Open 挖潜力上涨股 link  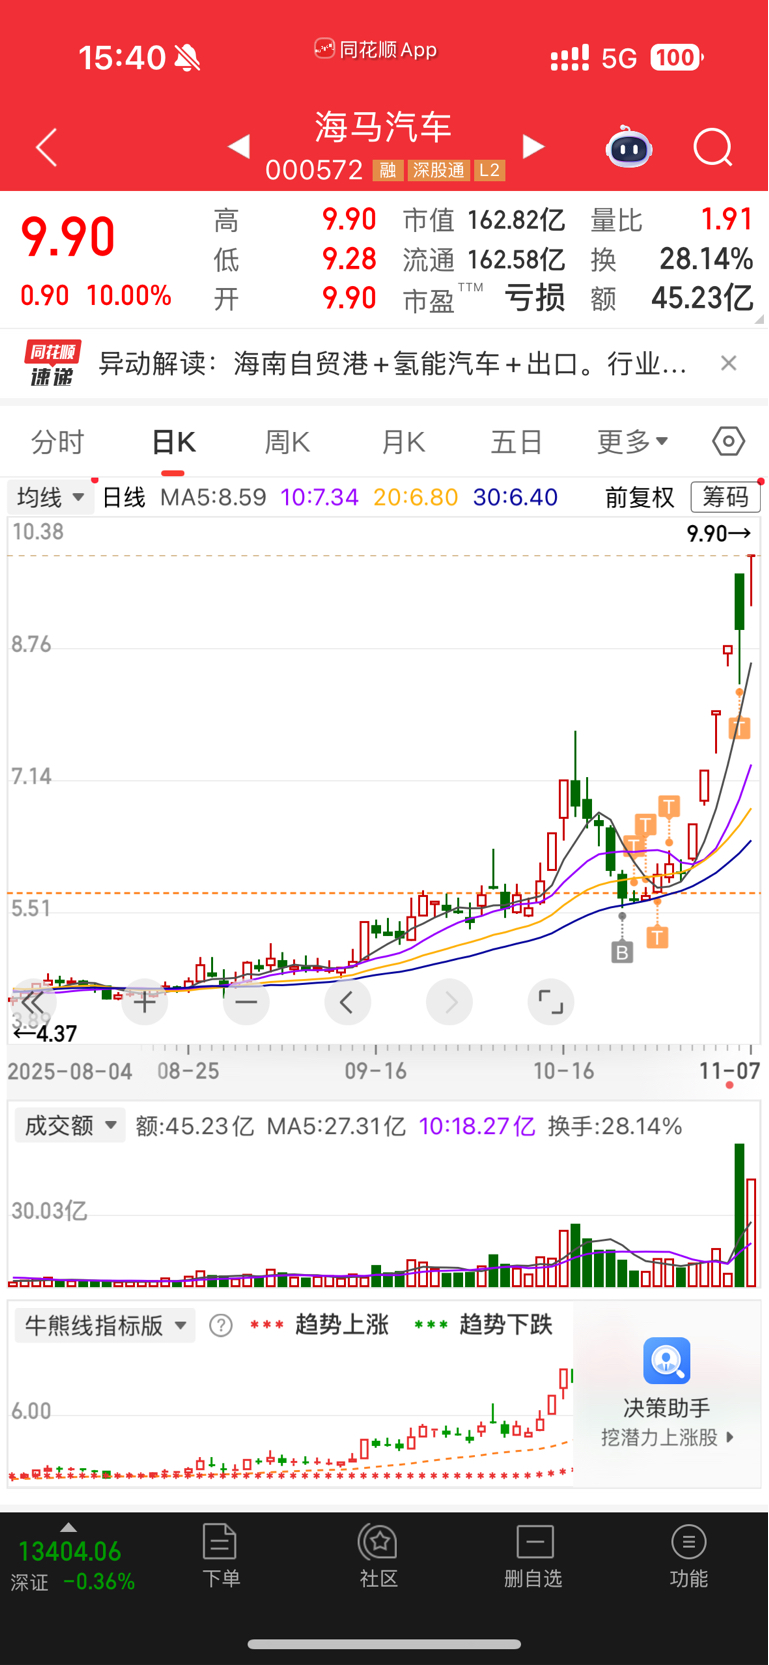click(x=667, y=1437)
